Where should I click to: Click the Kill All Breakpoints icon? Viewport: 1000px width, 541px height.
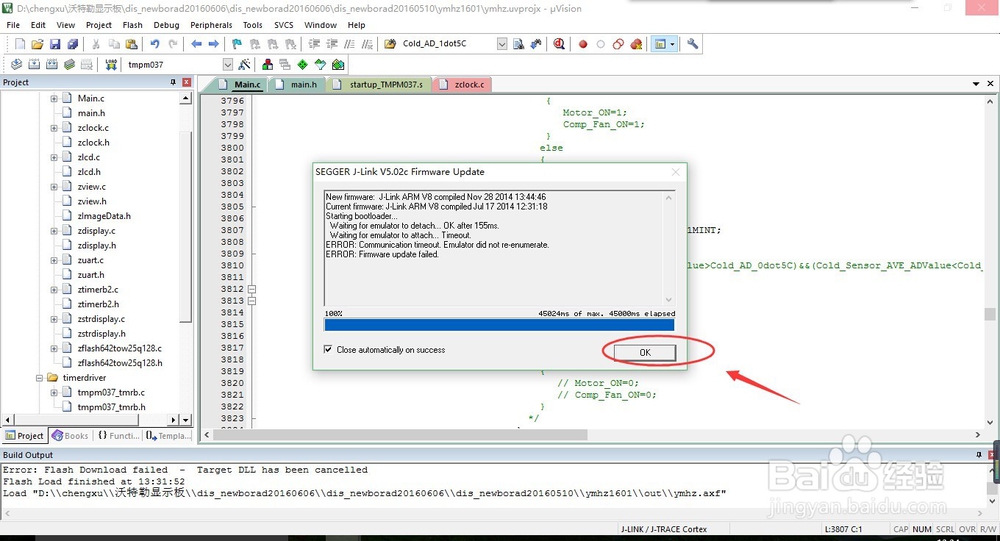(x=636, y=44)
